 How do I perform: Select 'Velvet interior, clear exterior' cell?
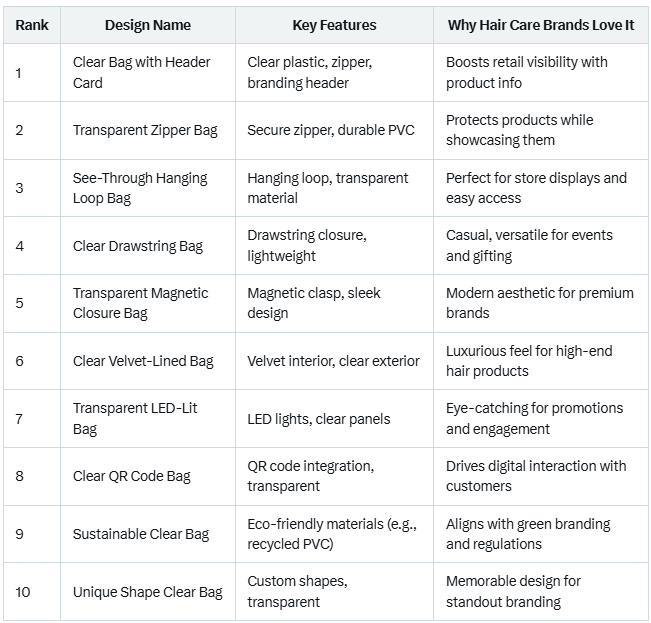pyautogui.click(x=333, y=361)
